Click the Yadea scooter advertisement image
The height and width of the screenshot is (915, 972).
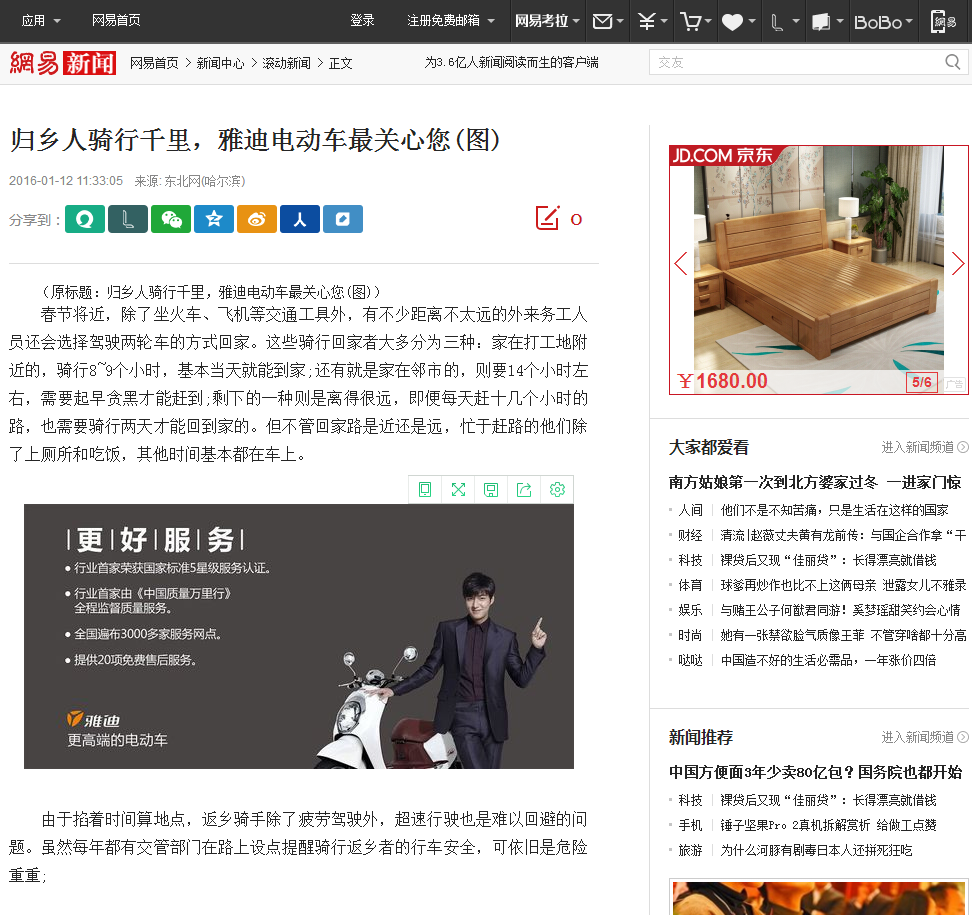[x=299, y=636]
